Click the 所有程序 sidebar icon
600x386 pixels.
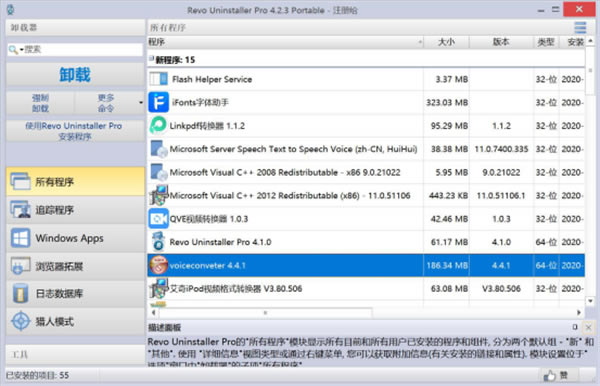[x=20, y=181]
